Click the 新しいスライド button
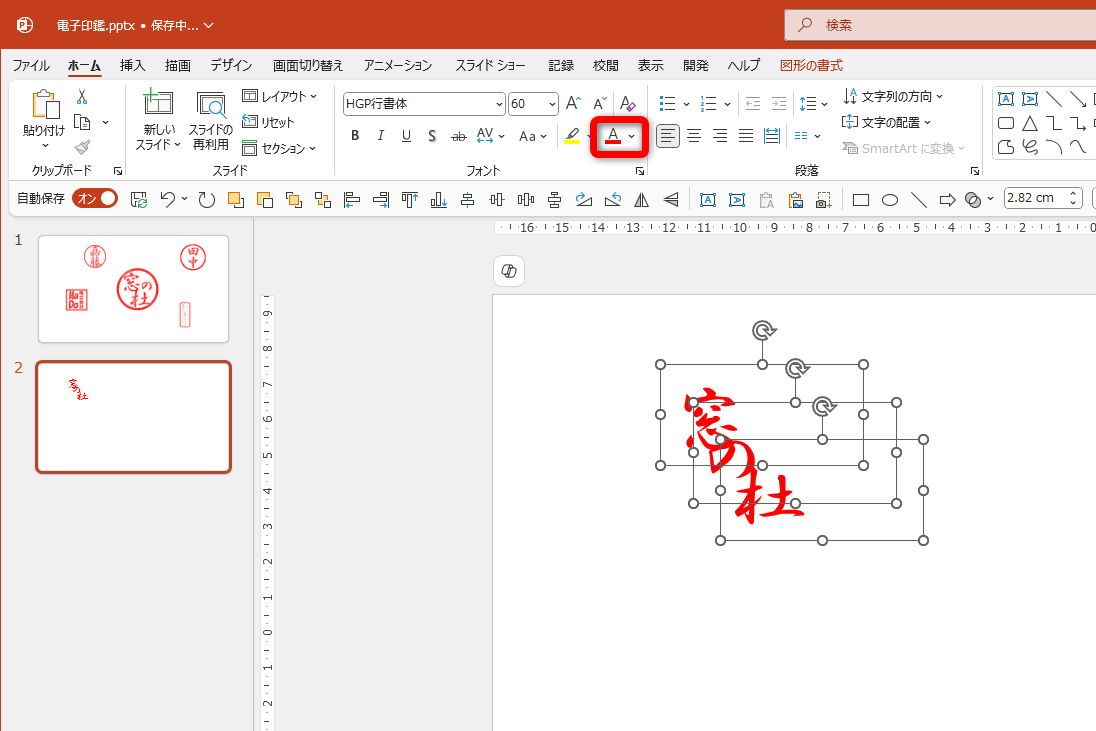1096x731 pixels. tap(158, 120)
